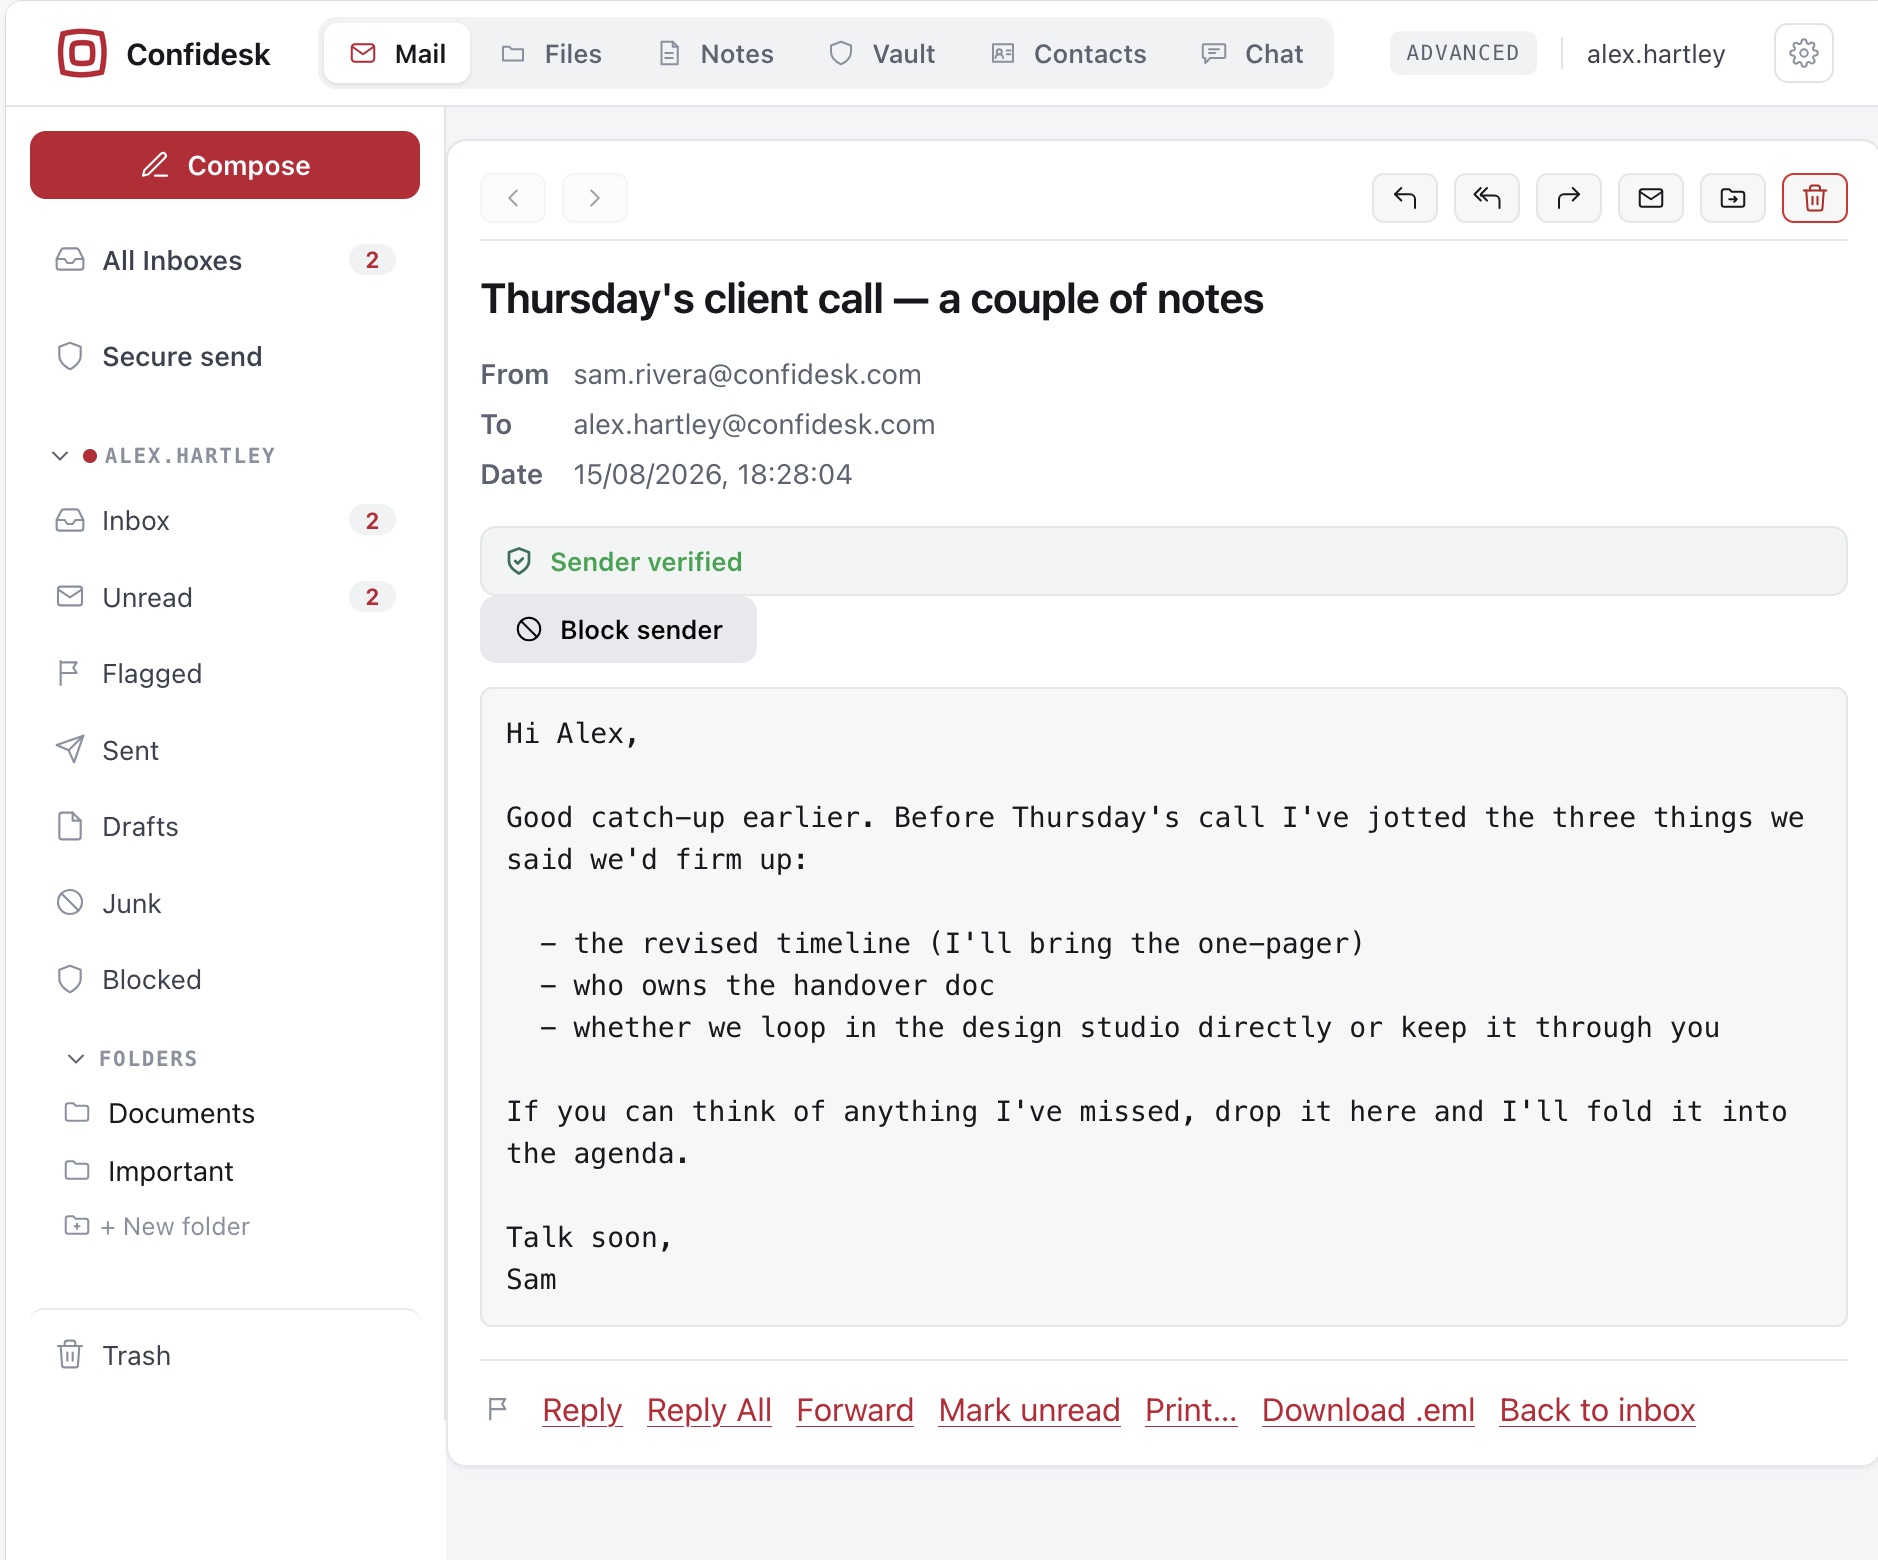Click the Block sender button
The image size is (1878, 1560).
coord(618,630)
